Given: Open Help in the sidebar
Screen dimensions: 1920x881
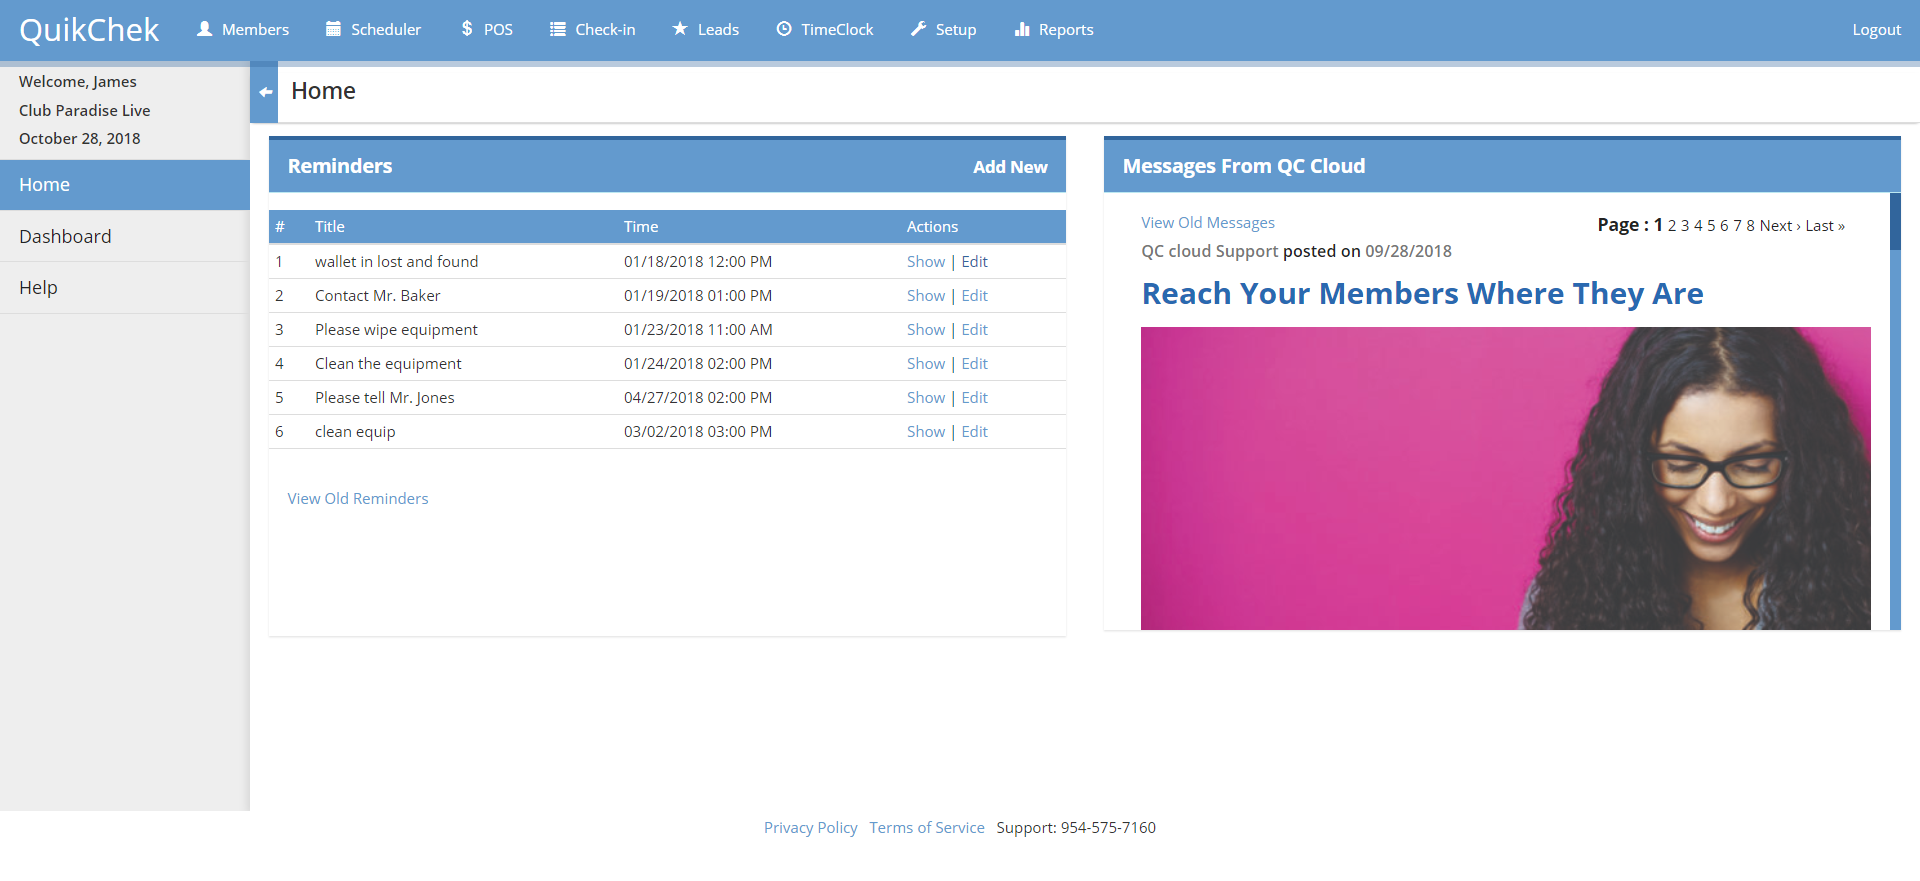Looking at the screenshot, I should click(38, 288).
